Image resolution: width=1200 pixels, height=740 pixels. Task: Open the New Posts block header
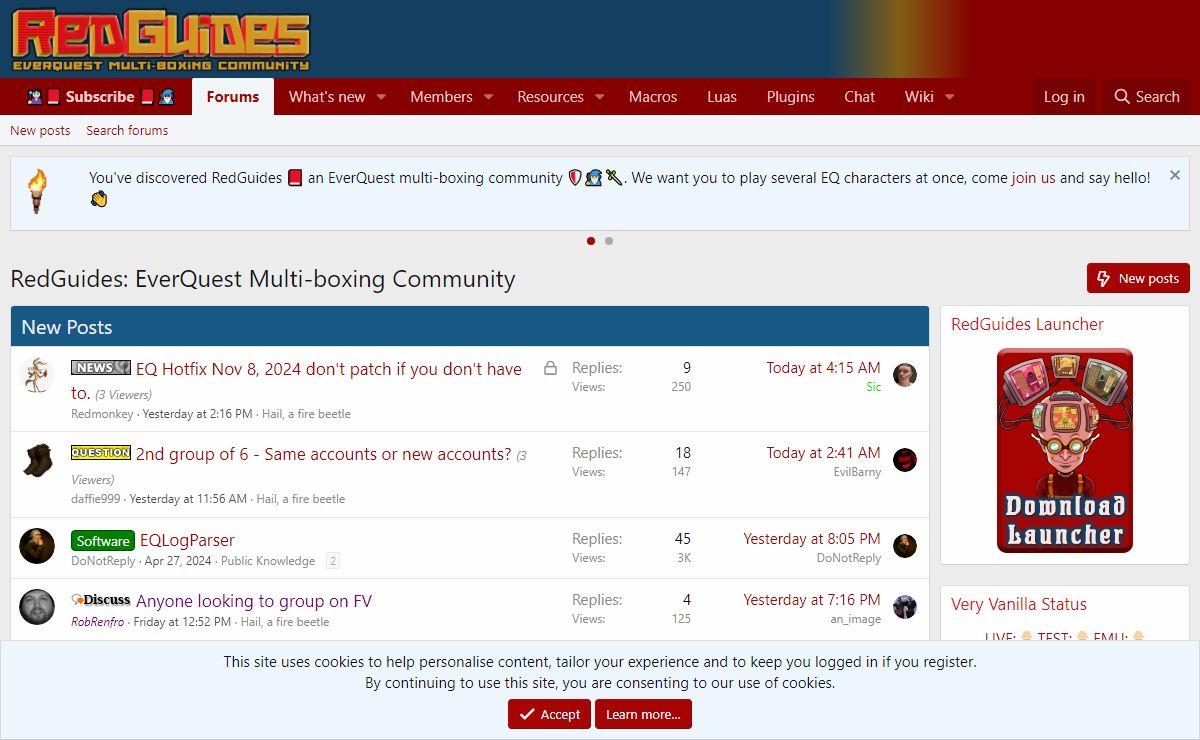click(67, 327)
